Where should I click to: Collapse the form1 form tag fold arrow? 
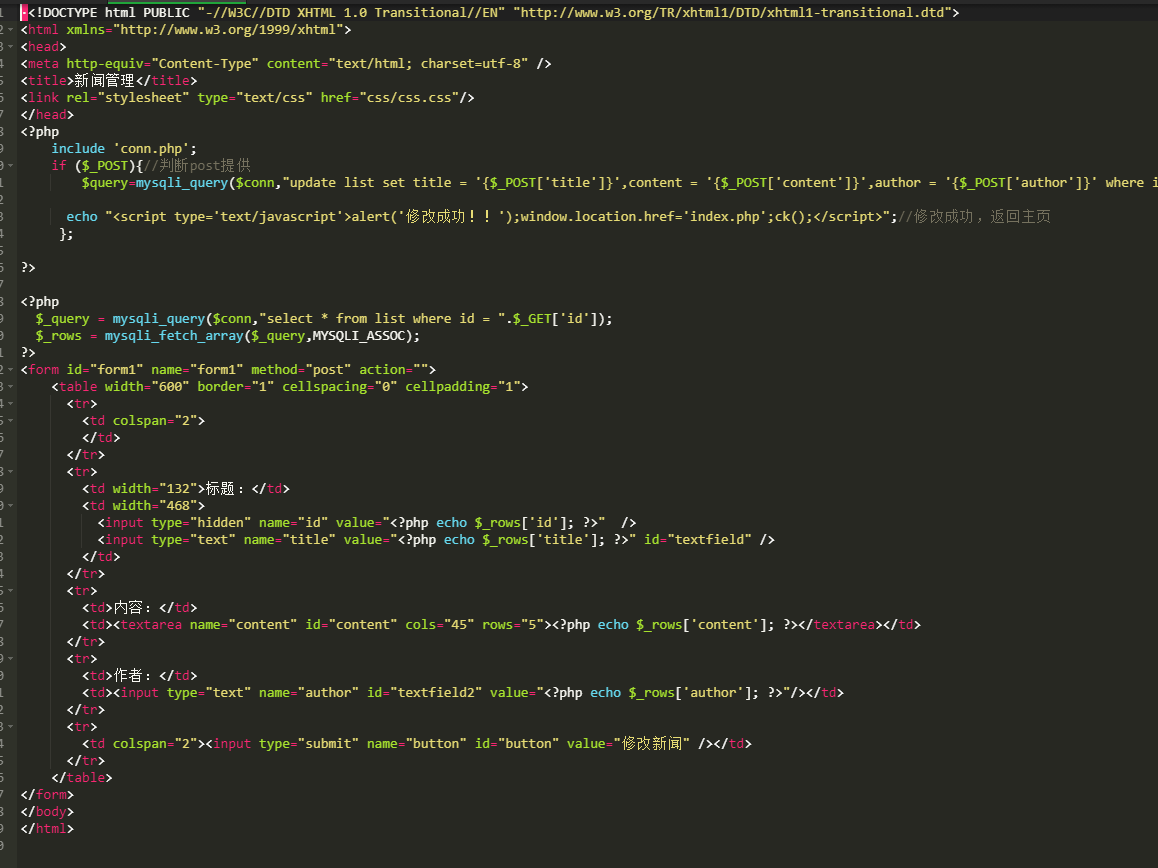pos(10,370)
